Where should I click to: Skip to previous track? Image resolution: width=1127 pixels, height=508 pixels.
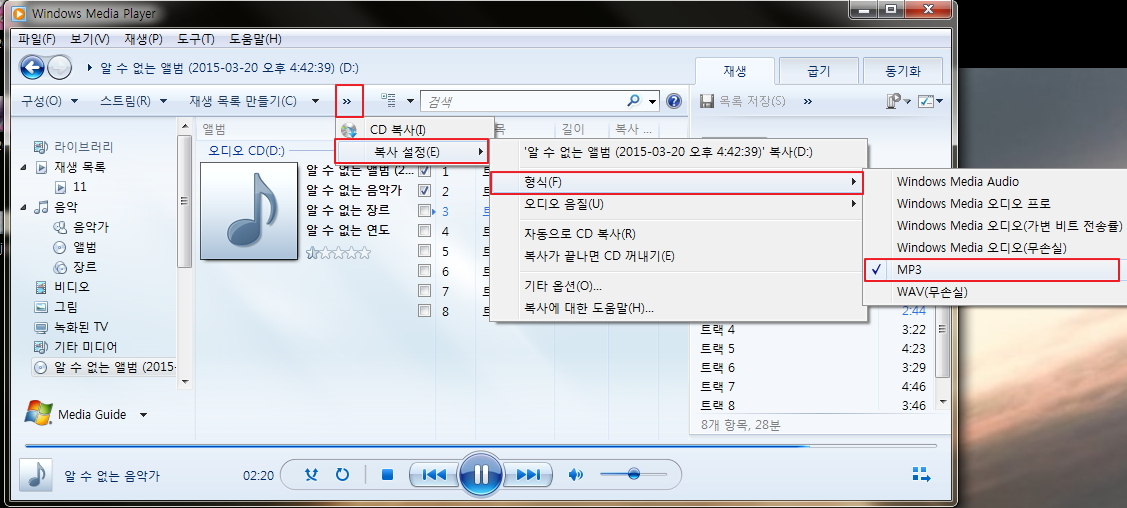[x=433, y=474]
